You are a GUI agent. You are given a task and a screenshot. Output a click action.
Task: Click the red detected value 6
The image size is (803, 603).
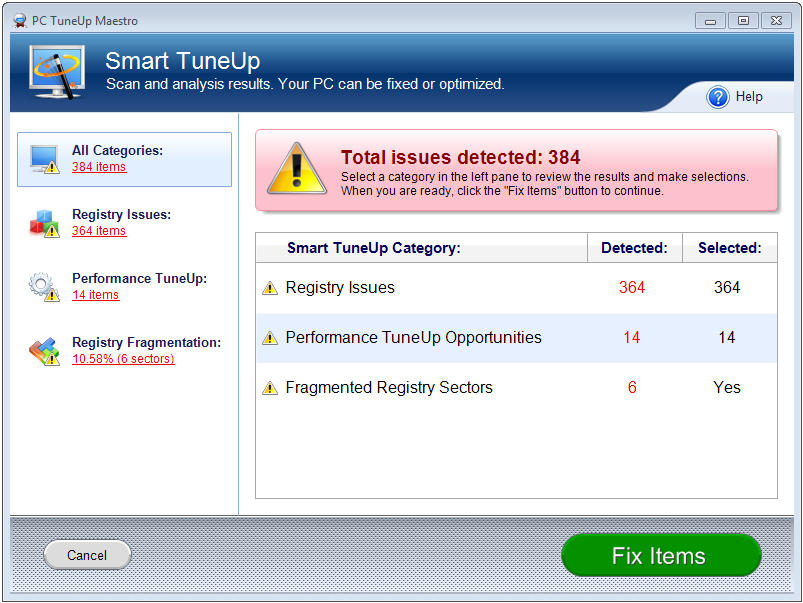click(x=632, y=387)
